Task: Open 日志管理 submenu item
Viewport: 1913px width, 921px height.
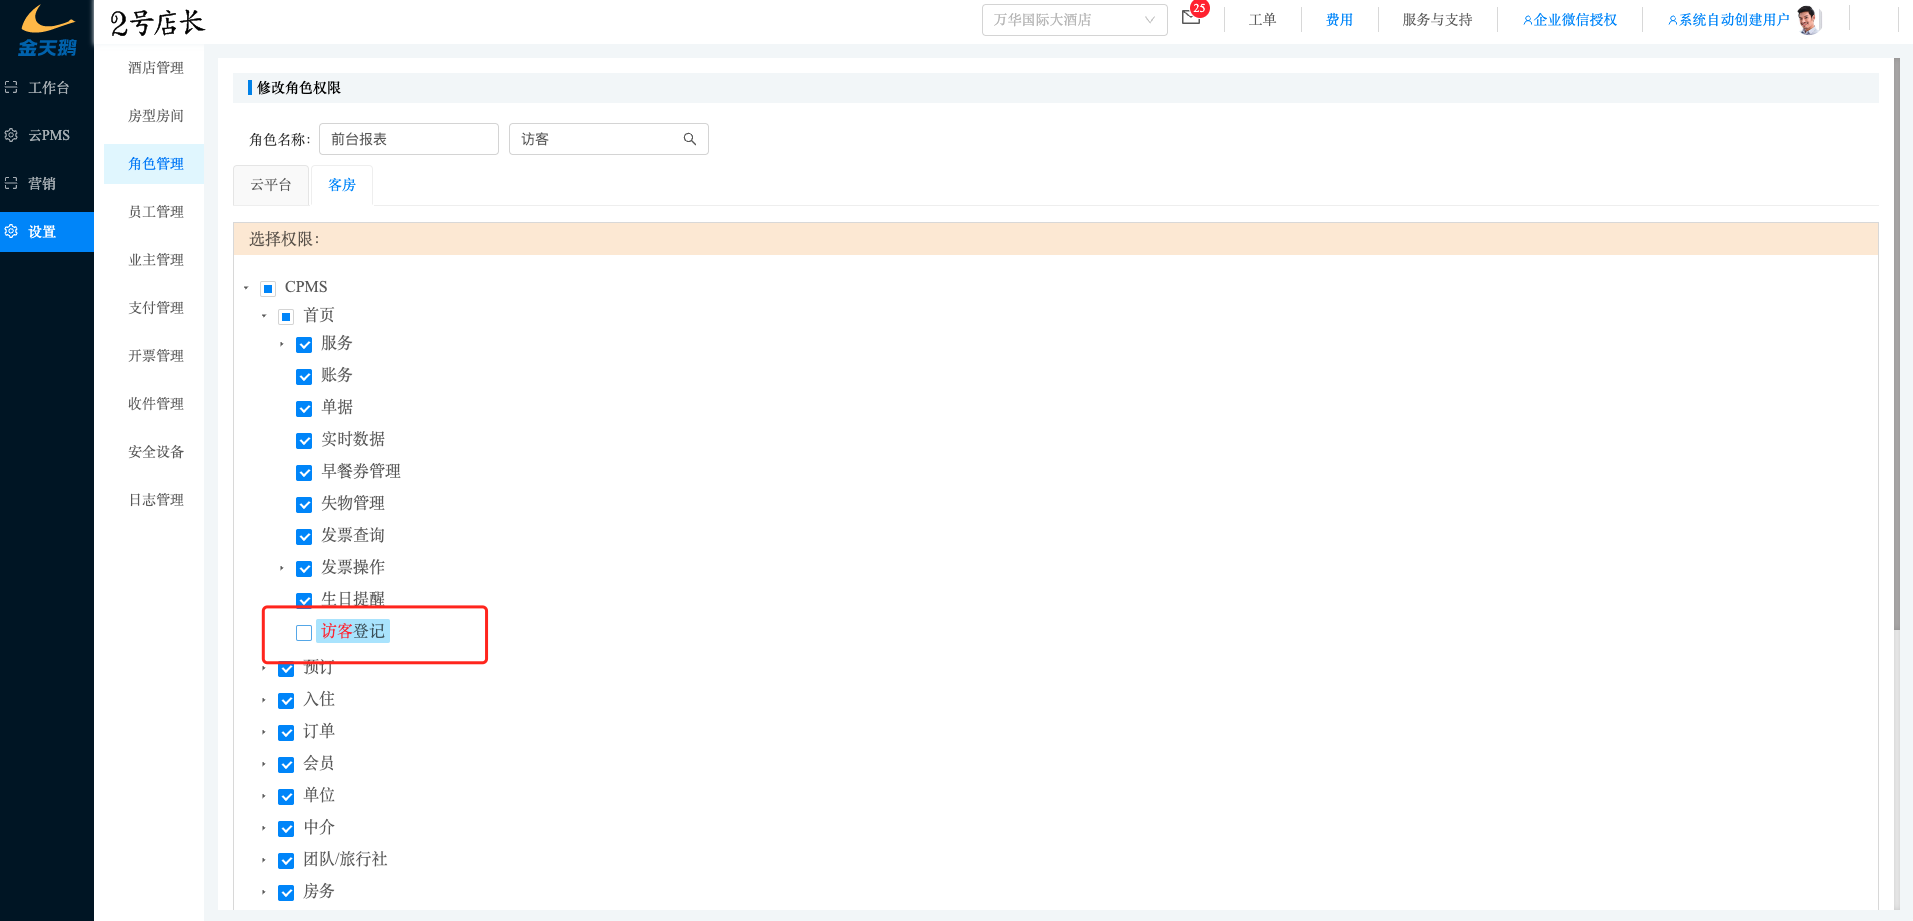Action: tap(156, 500)
